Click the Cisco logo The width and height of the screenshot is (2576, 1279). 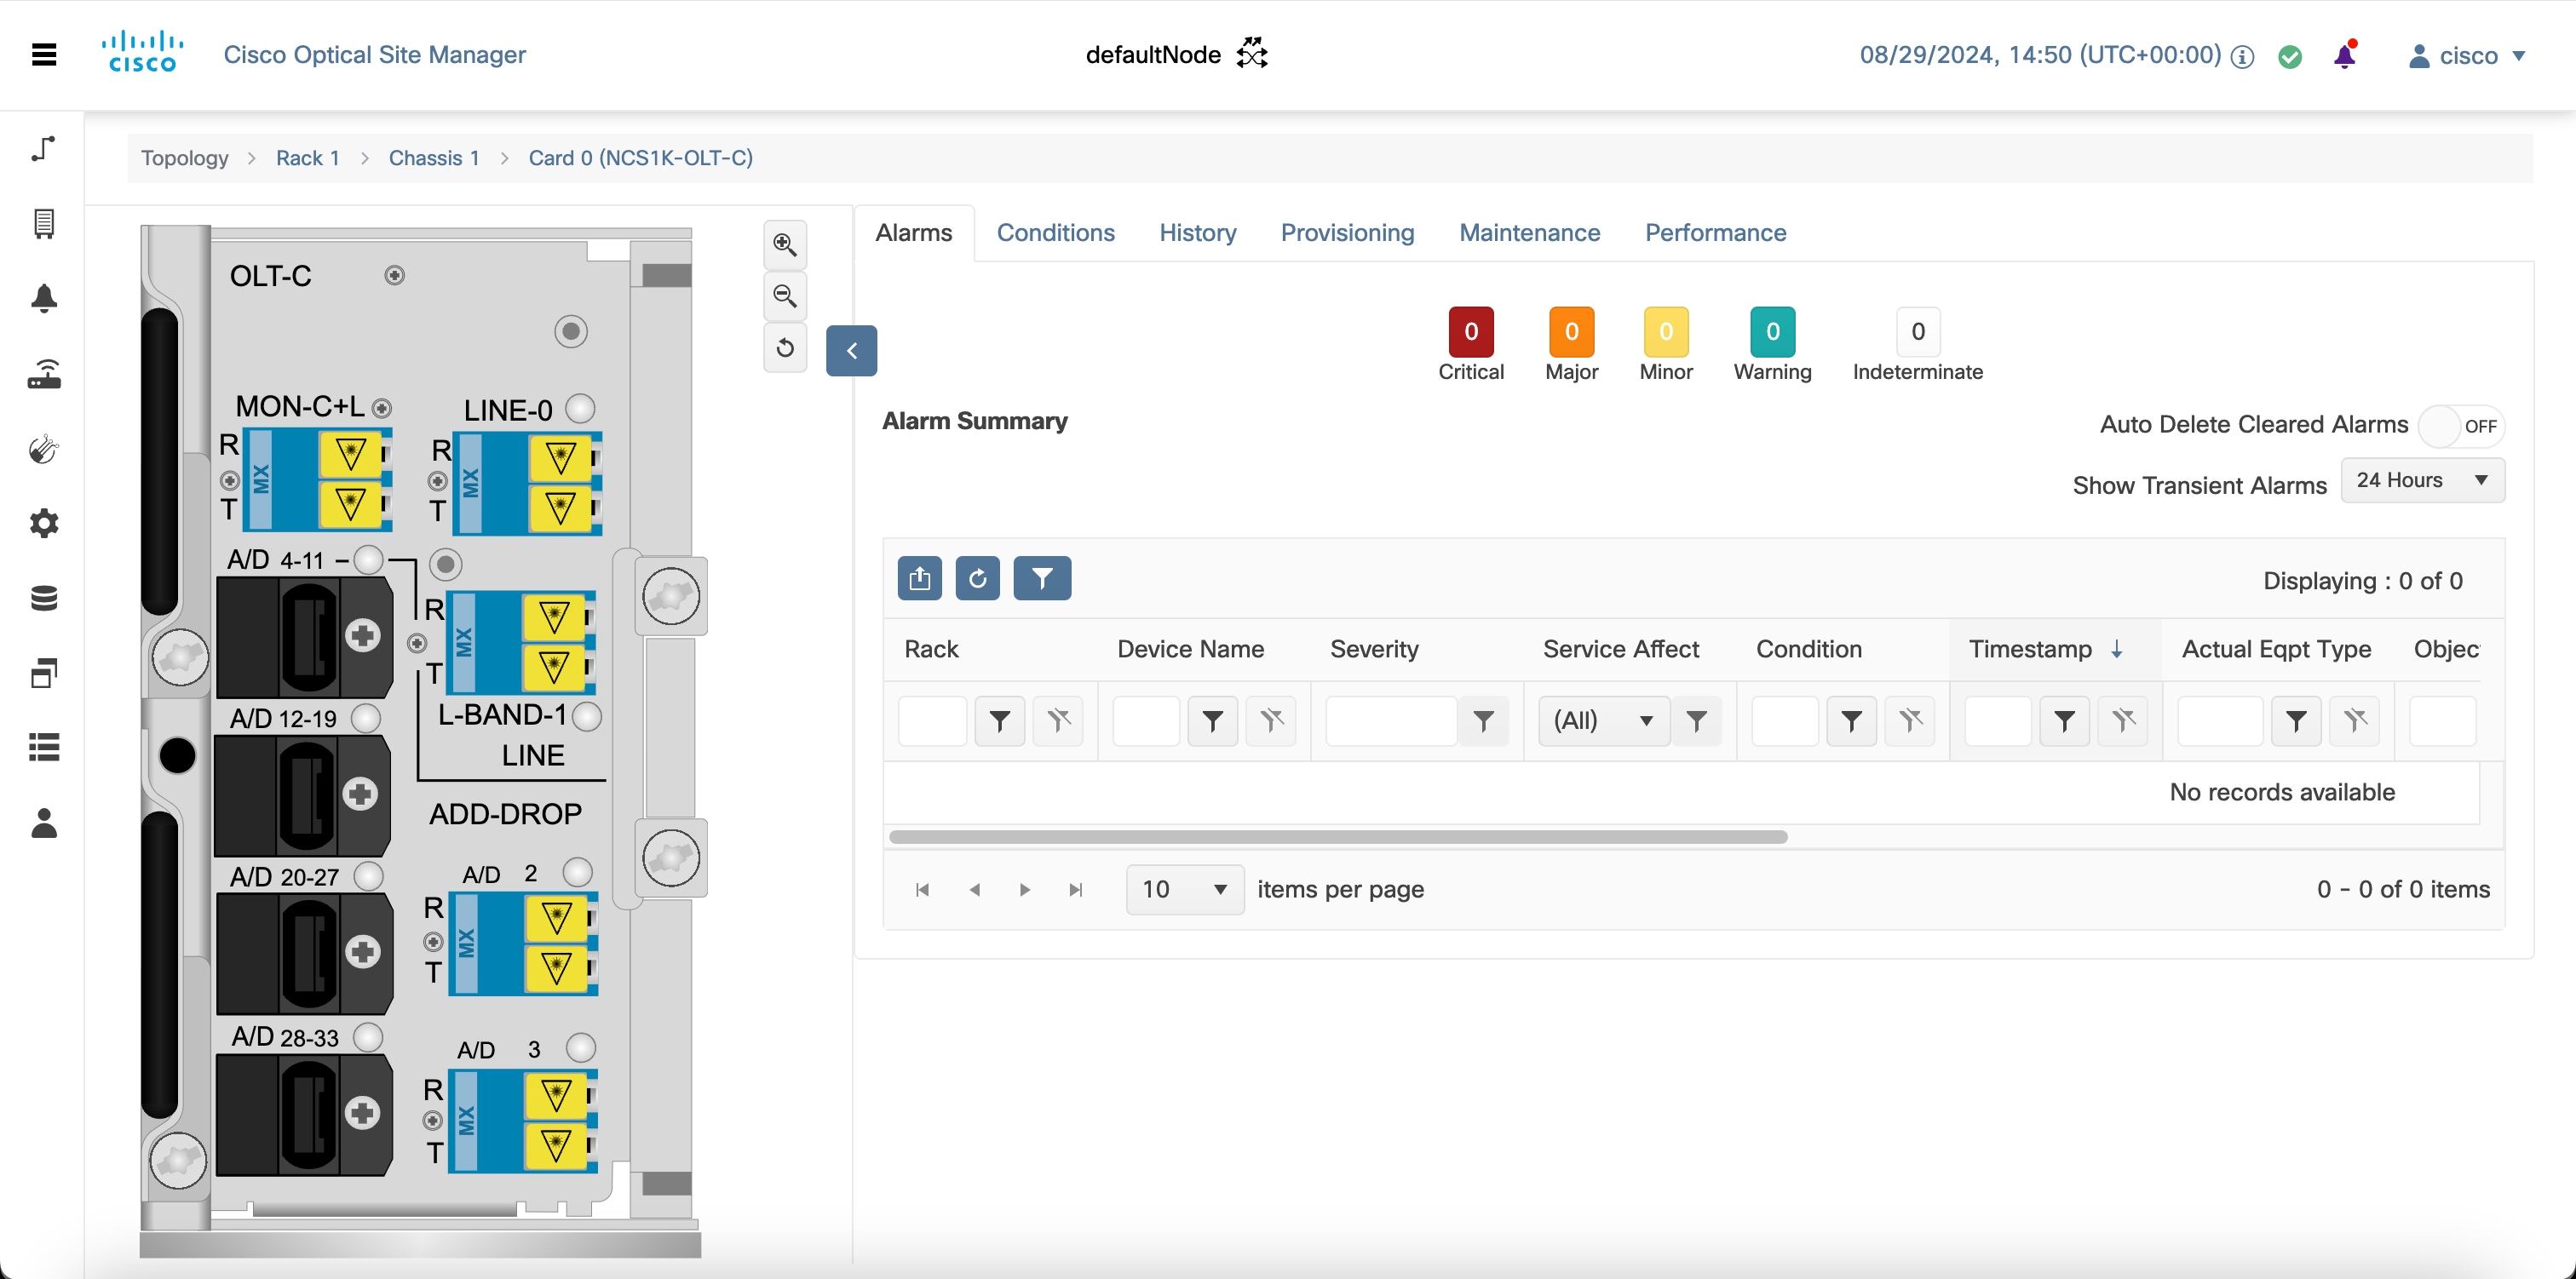tap(142, 53)
